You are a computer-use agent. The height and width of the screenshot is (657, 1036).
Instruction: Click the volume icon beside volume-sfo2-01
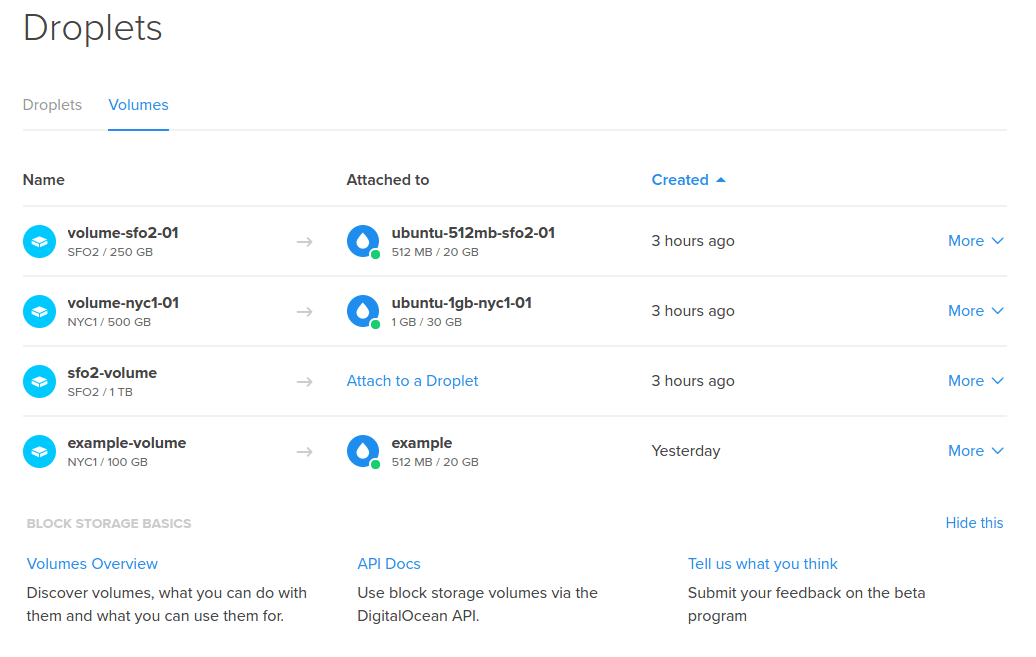(x=40, y=241)
